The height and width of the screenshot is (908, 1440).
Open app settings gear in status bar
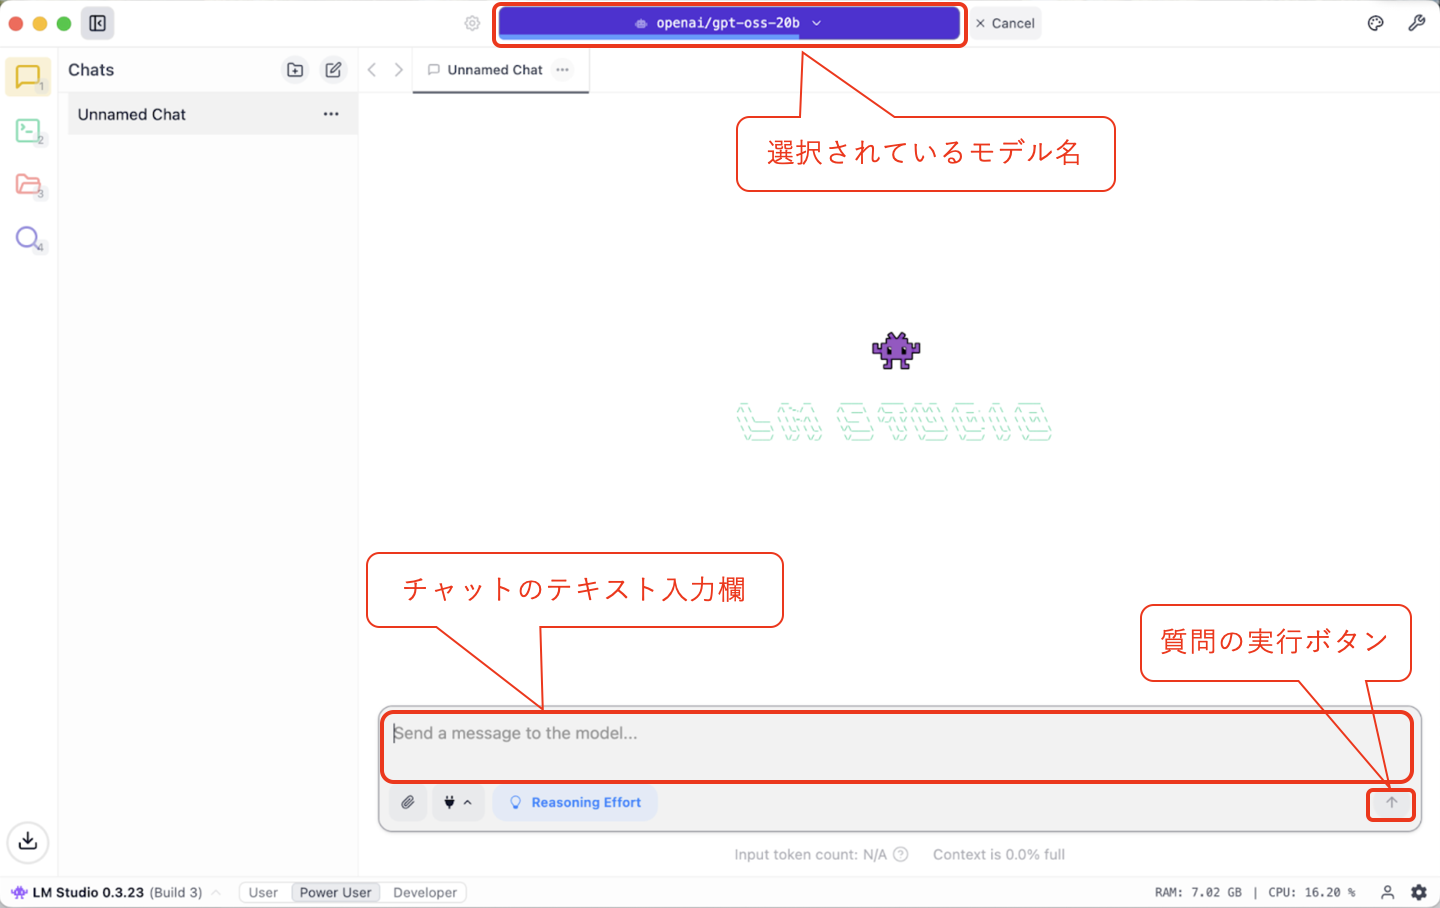(x=1419, y=892)
